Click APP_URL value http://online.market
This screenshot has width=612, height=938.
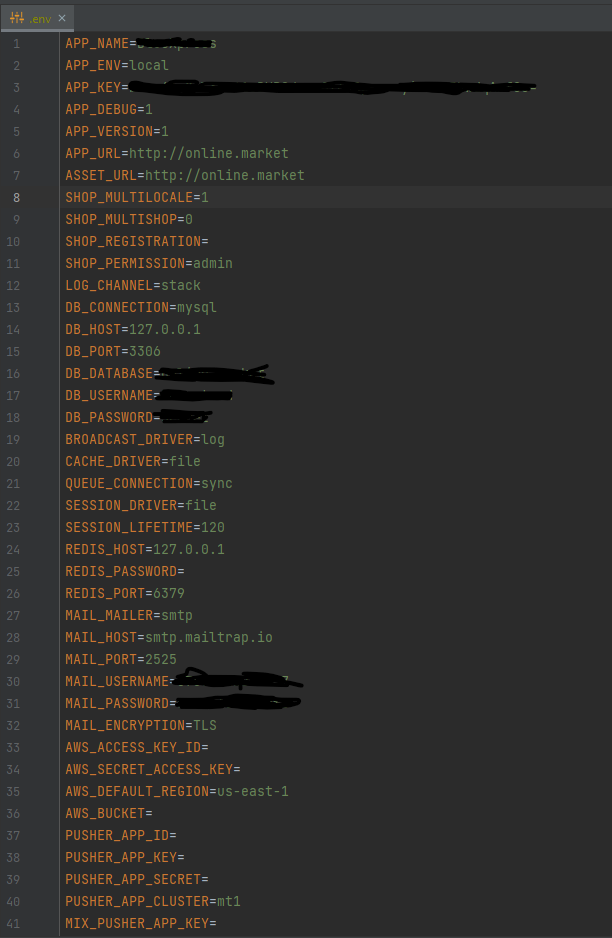209,154
